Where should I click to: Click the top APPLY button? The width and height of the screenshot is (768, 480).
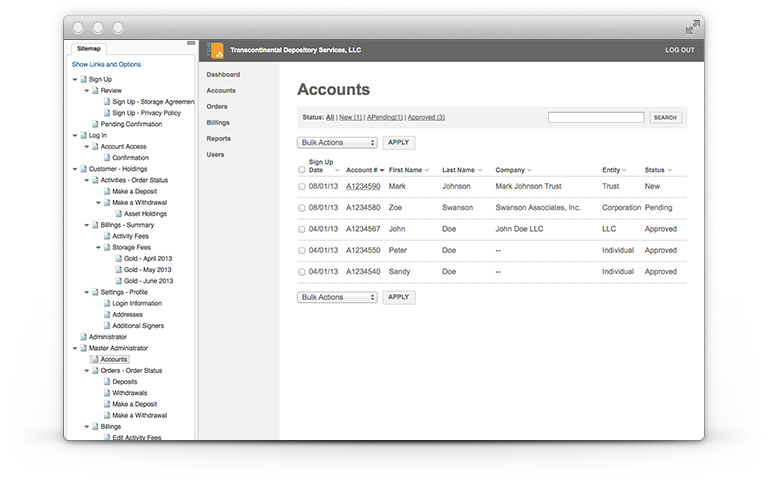(399, 143)
